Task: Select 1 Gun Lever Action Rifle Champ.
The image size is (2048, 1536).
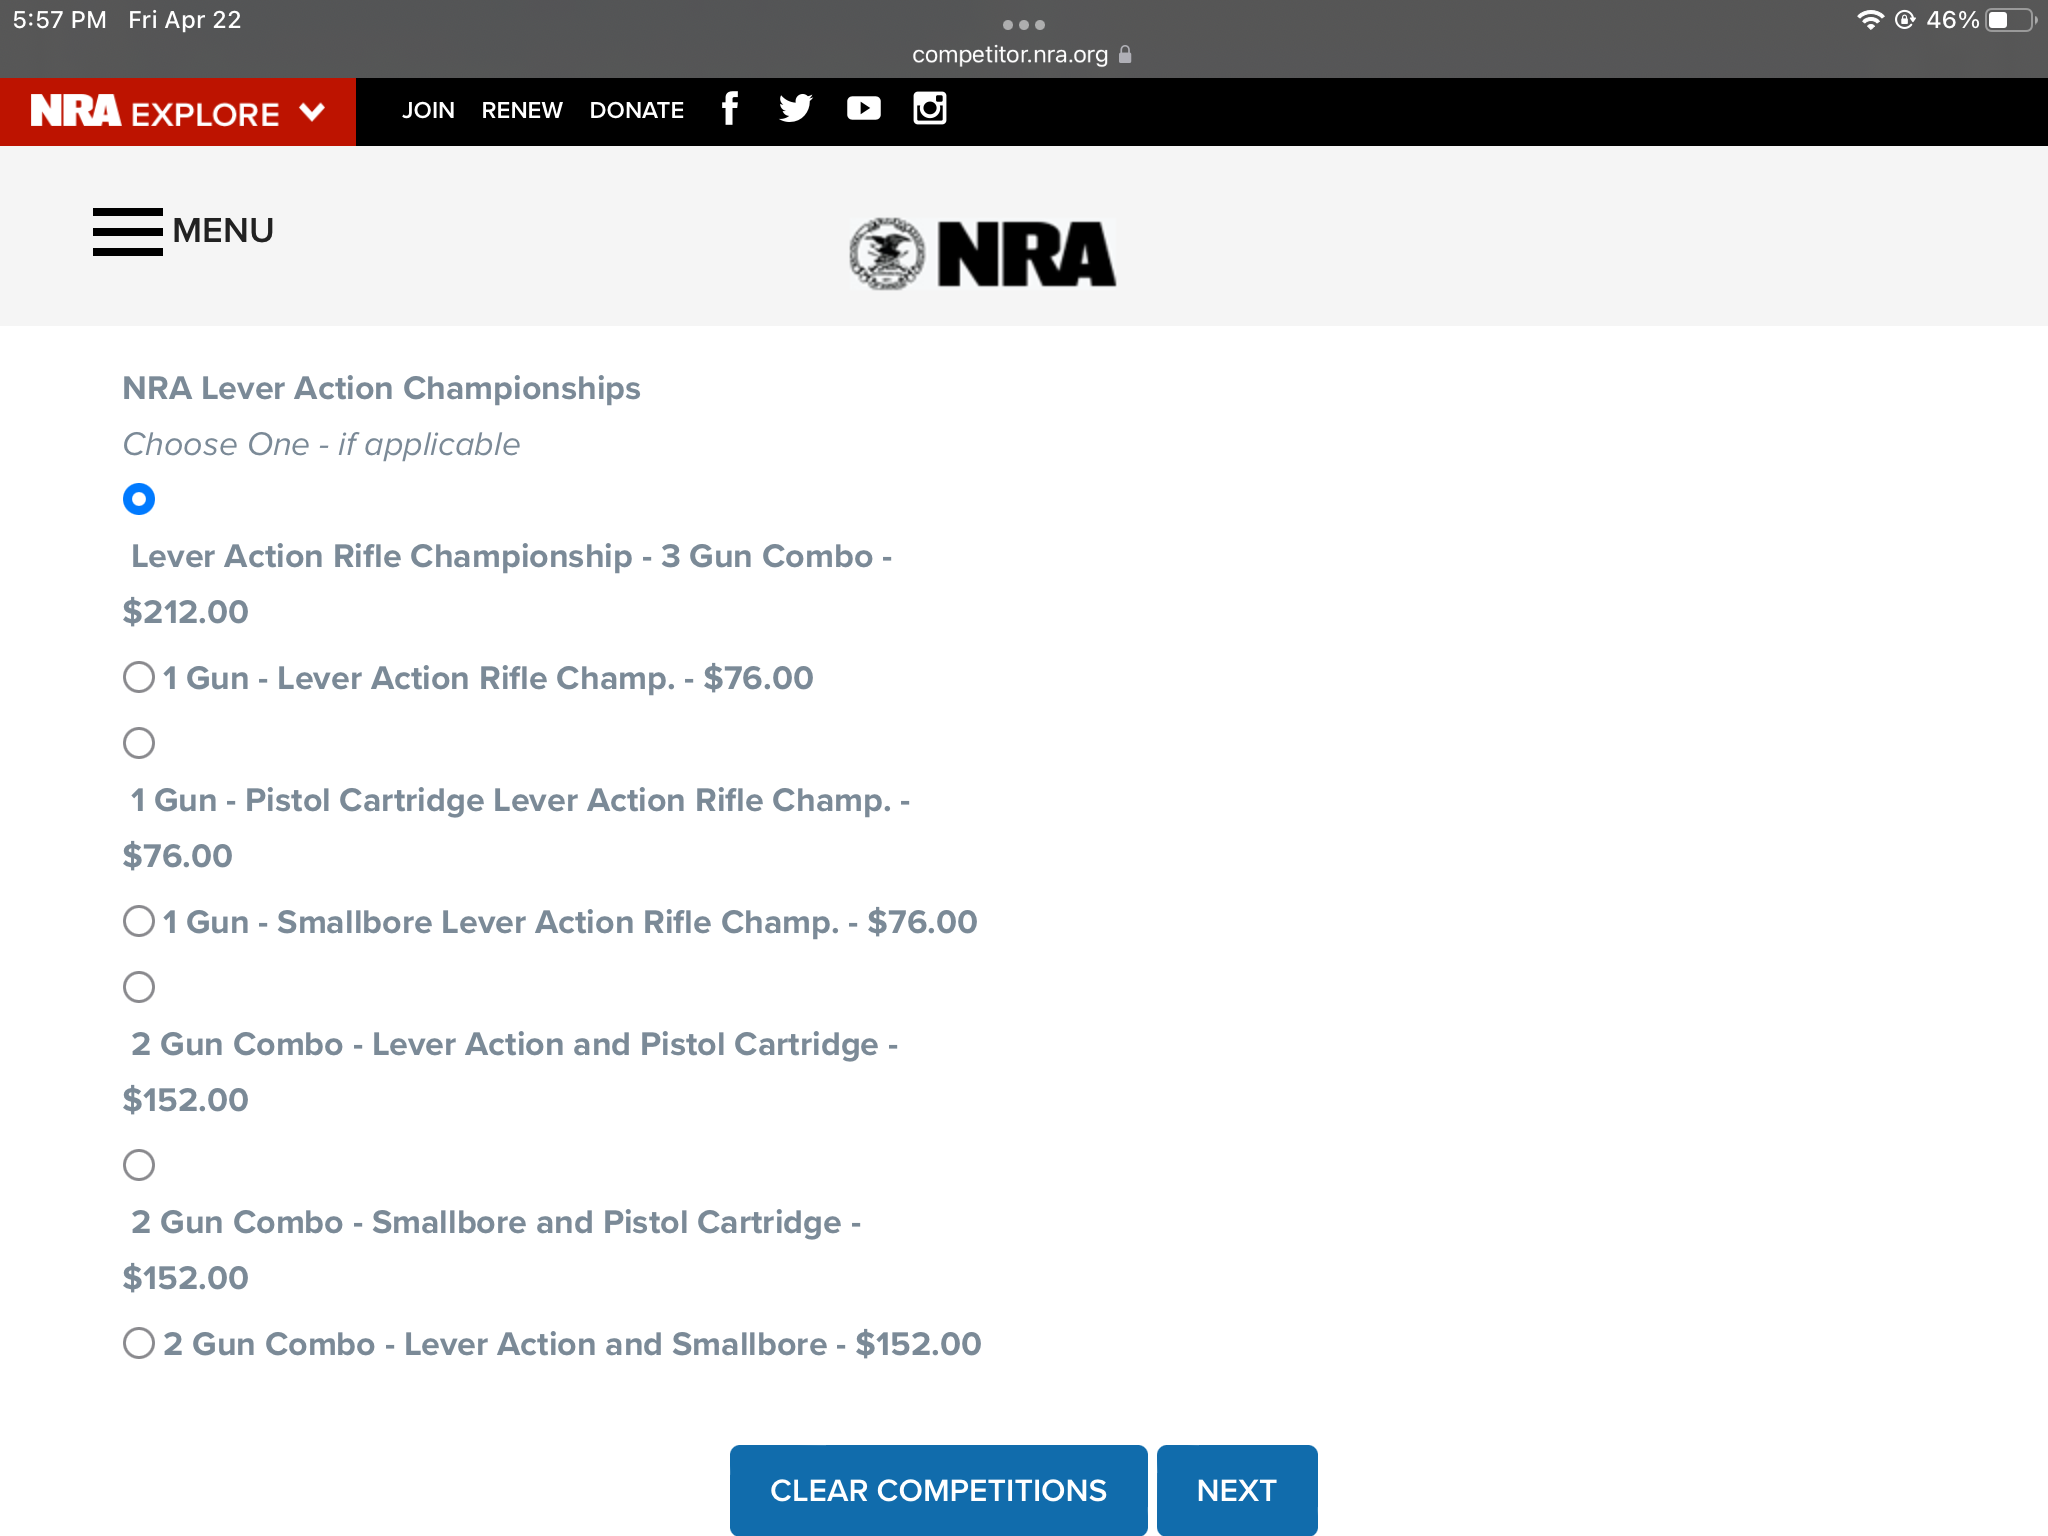Action: [x=139, y=677]
